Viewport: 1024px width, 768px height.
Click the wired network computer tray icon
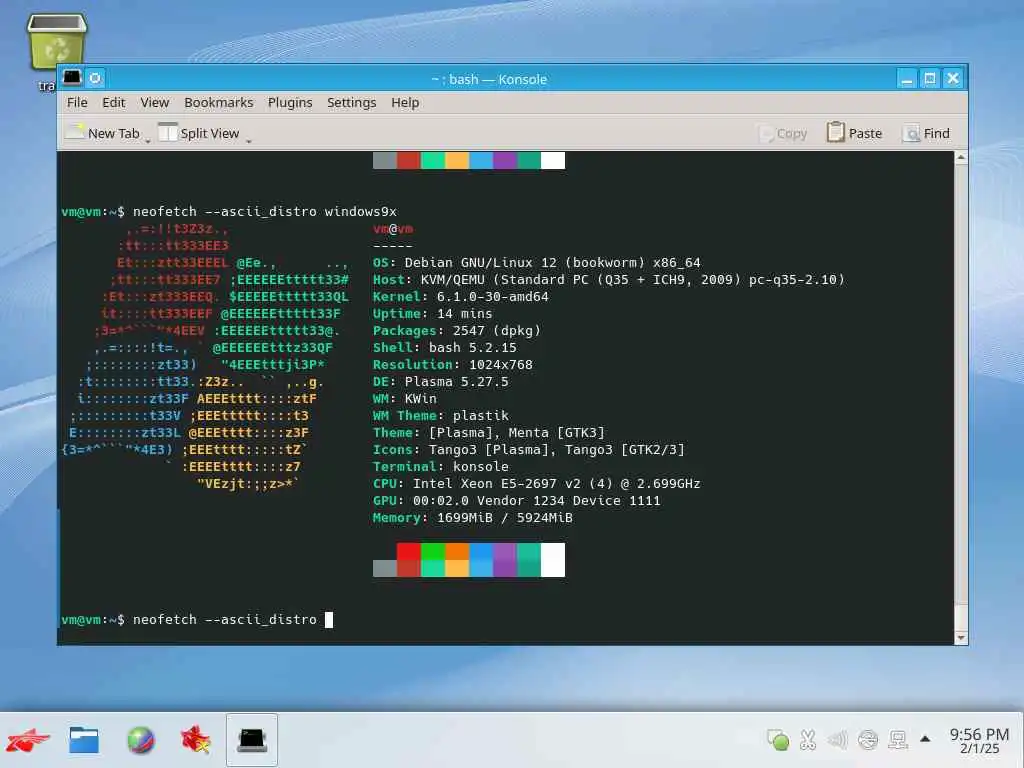coord(898,740)
